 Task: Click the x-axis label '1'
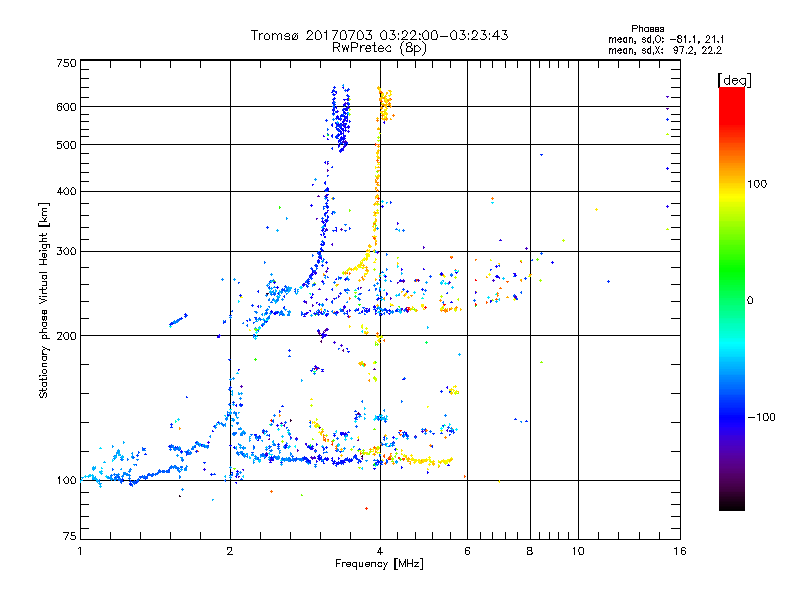pyautogui.click(x=80, y=551)
